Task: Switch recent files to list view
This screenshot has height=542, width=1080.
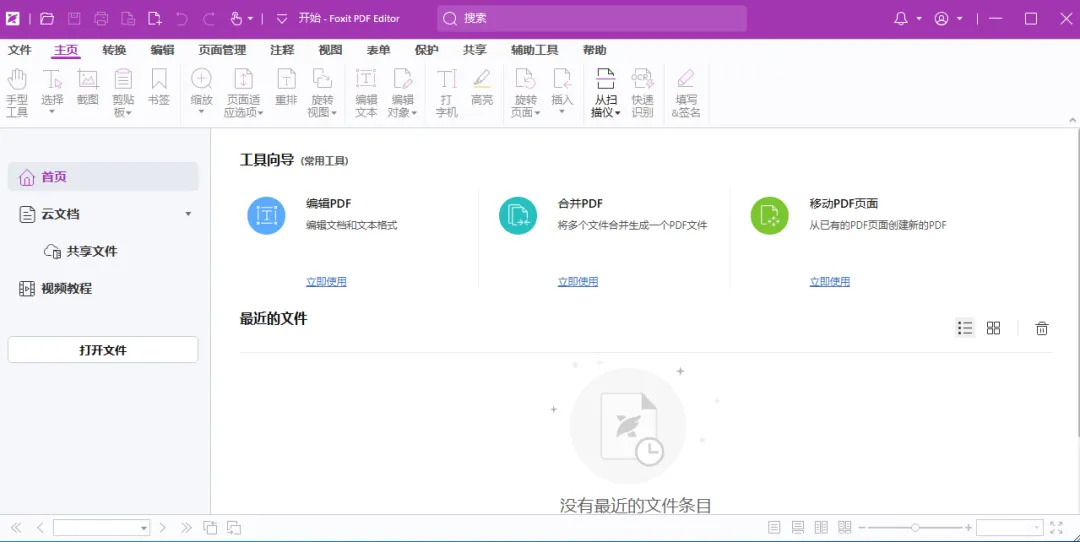Action: (x=965, y=328)
